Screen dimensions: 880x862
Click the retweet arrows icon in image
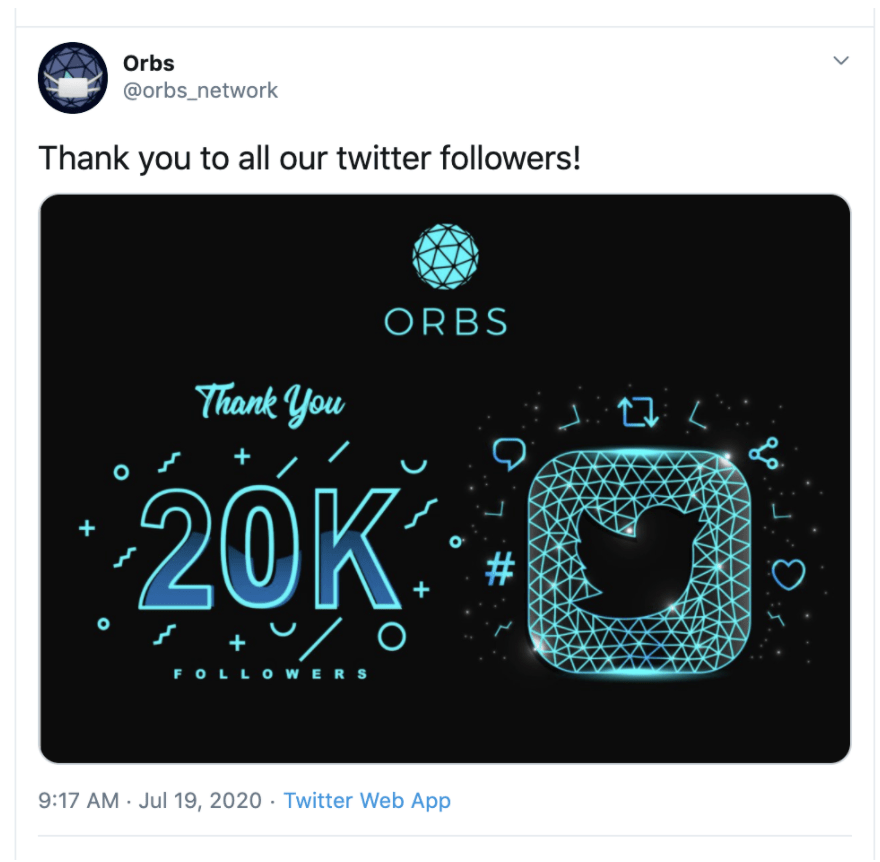(637, 412)
